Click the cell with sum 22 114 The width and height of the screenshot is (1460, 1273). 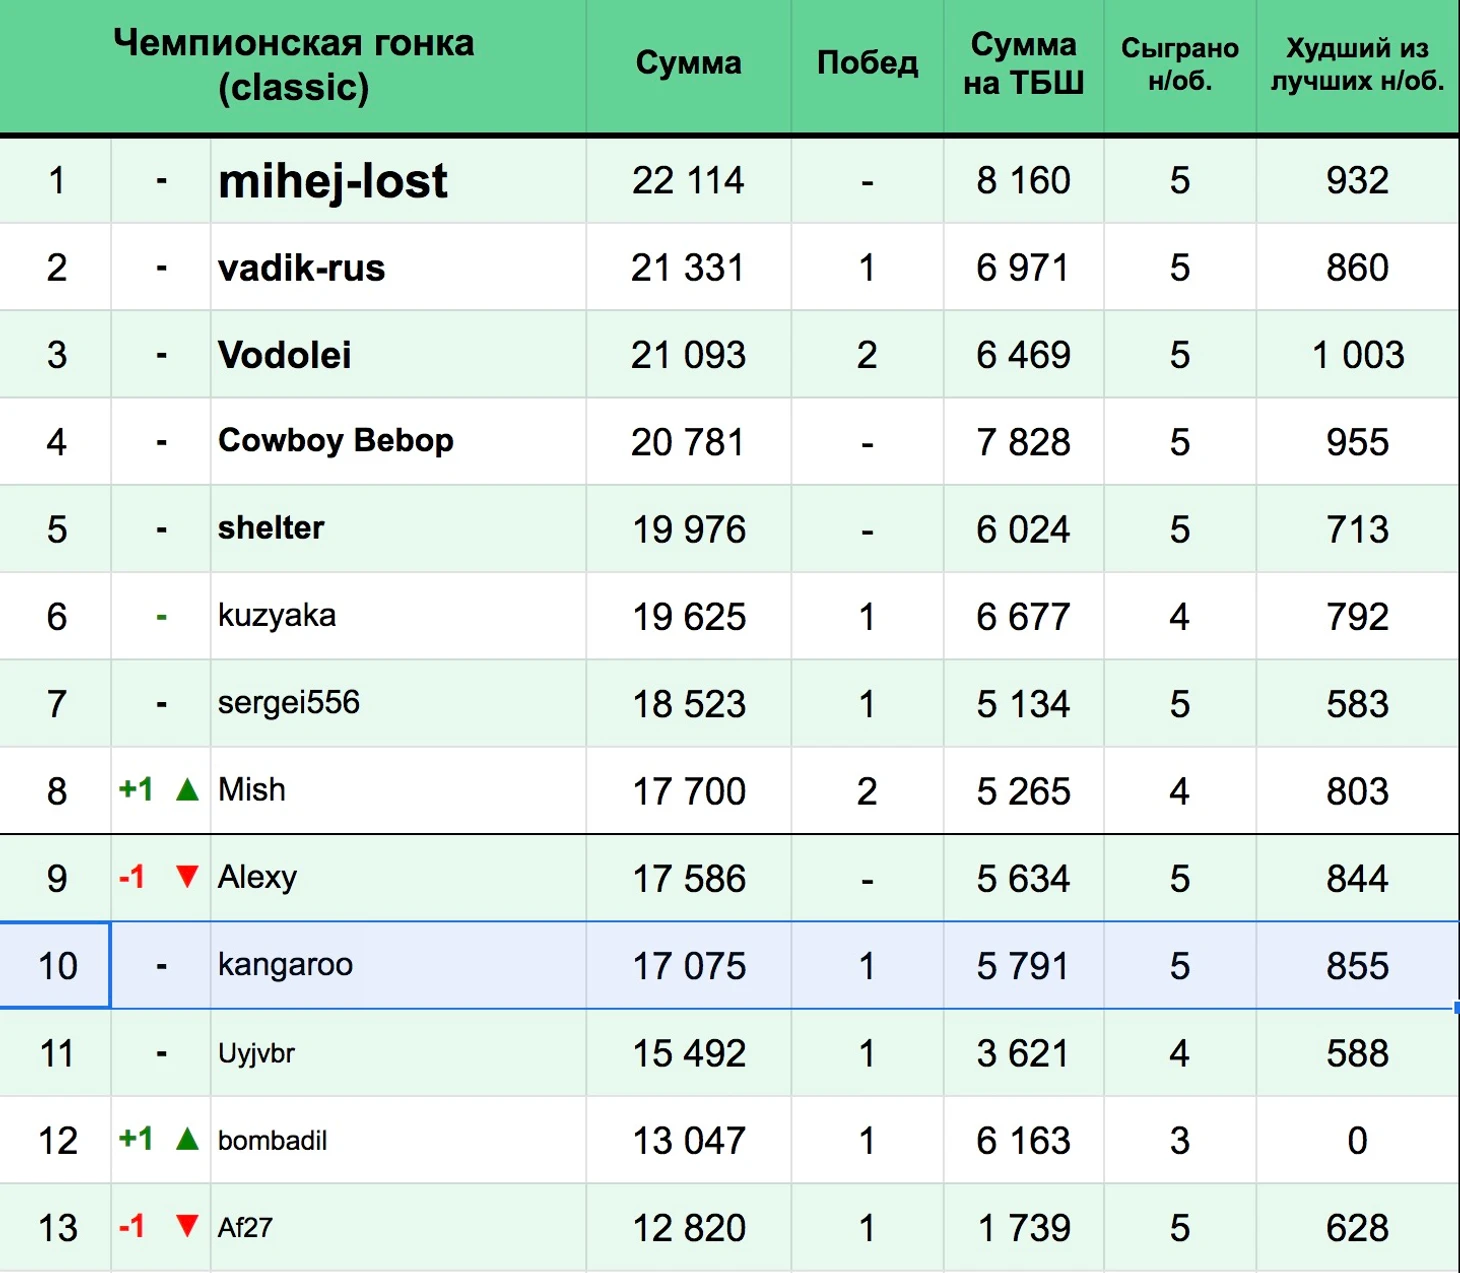tap(688, 181)
